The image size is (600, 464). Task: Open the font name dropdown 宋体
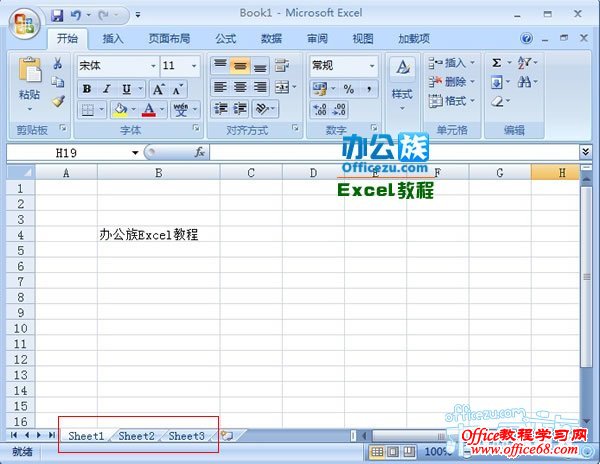tap(153, 66)
